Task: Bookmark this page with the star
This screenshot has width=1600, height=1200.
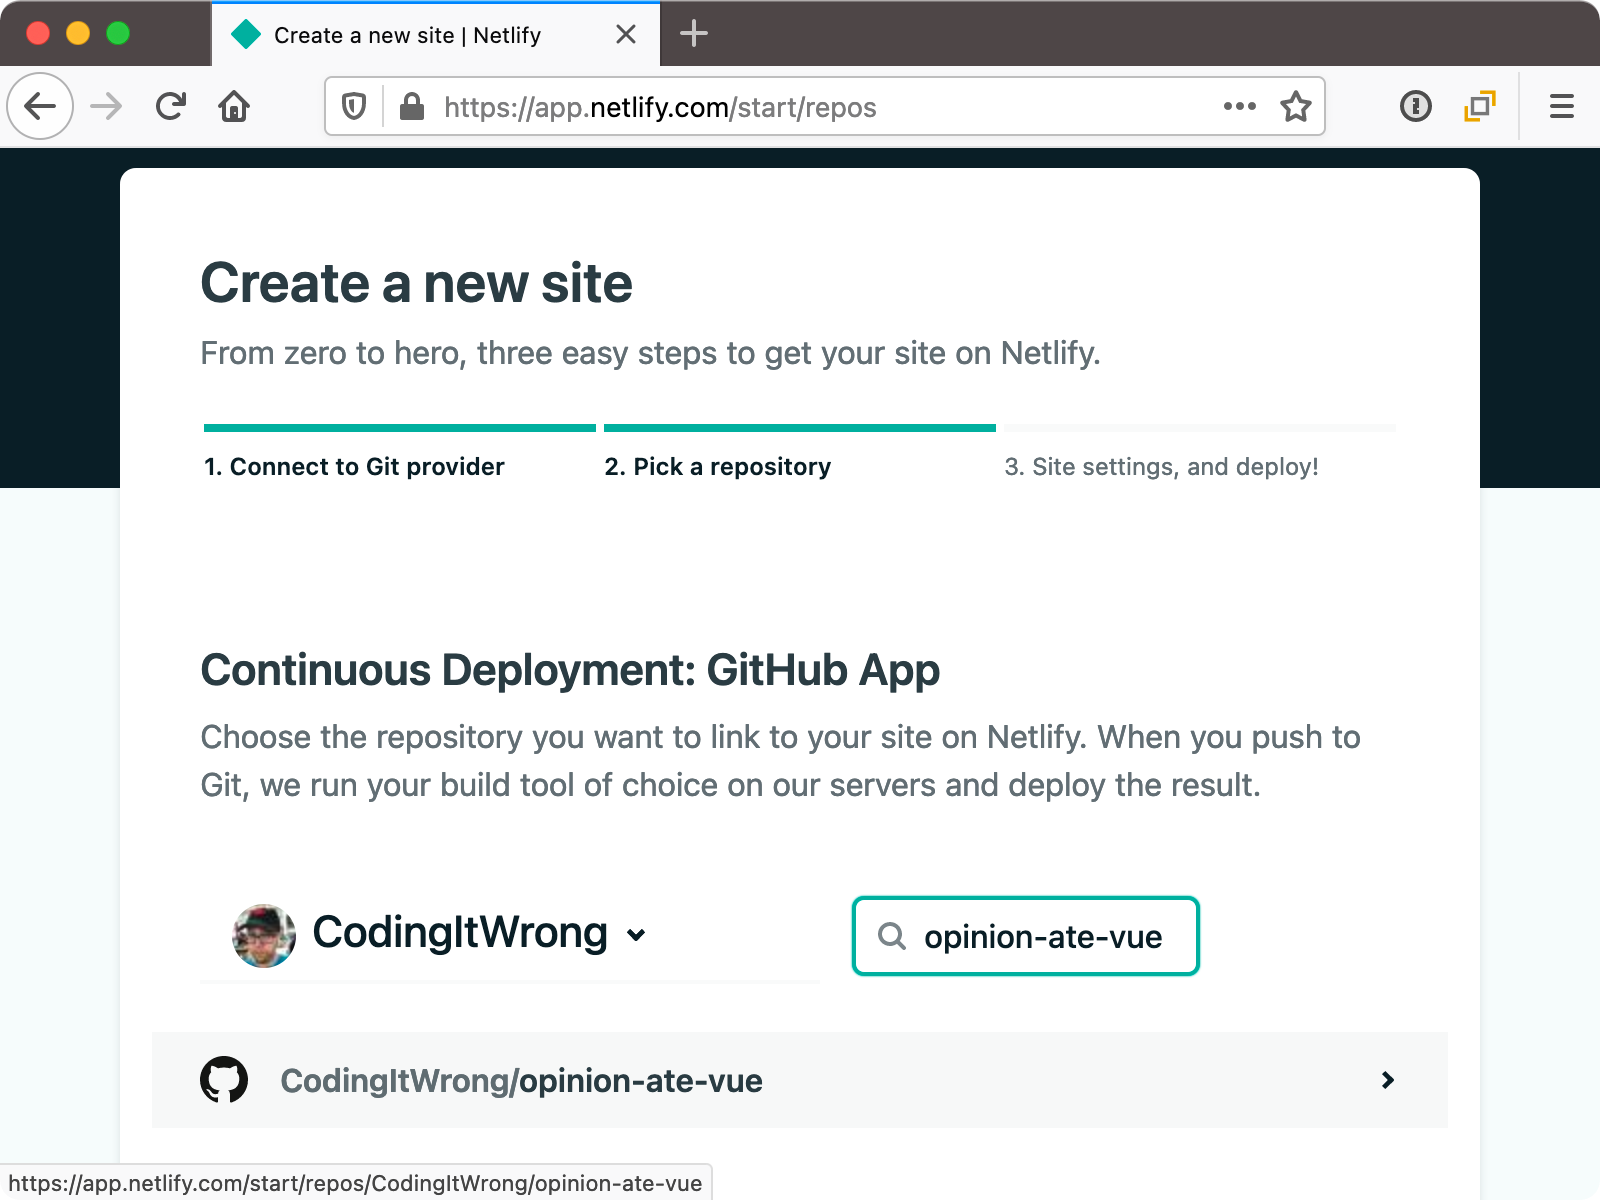Action: click(x=1296, y=106)
